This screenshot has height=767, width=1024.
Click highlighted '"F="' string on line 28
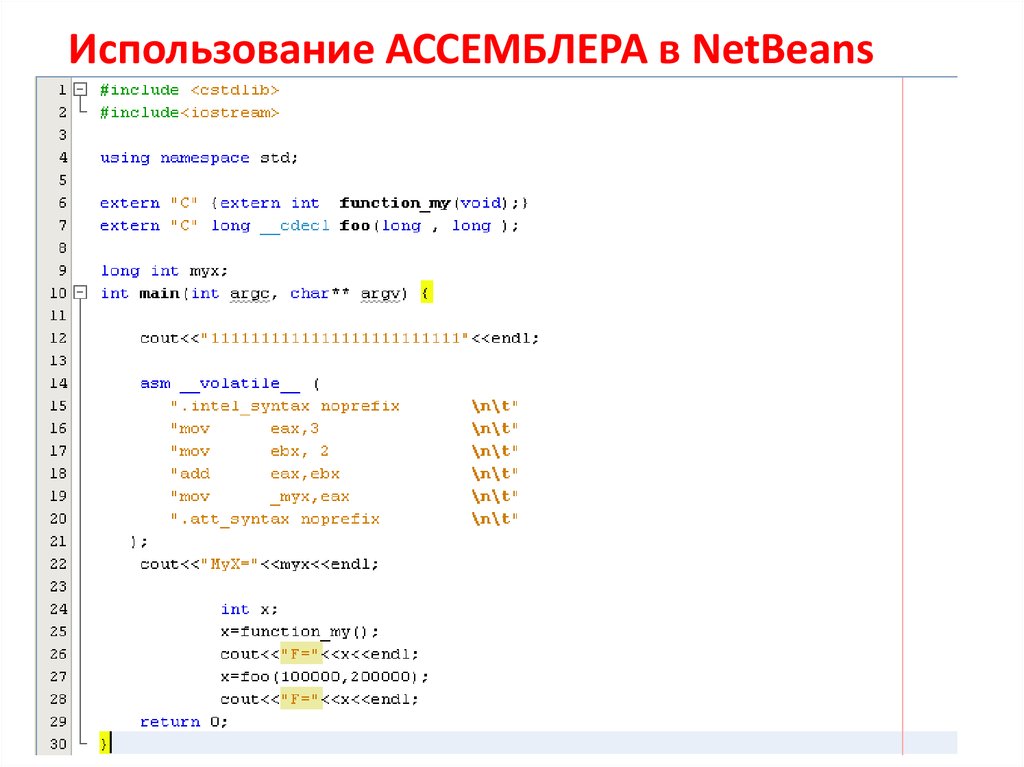(301, 699)
